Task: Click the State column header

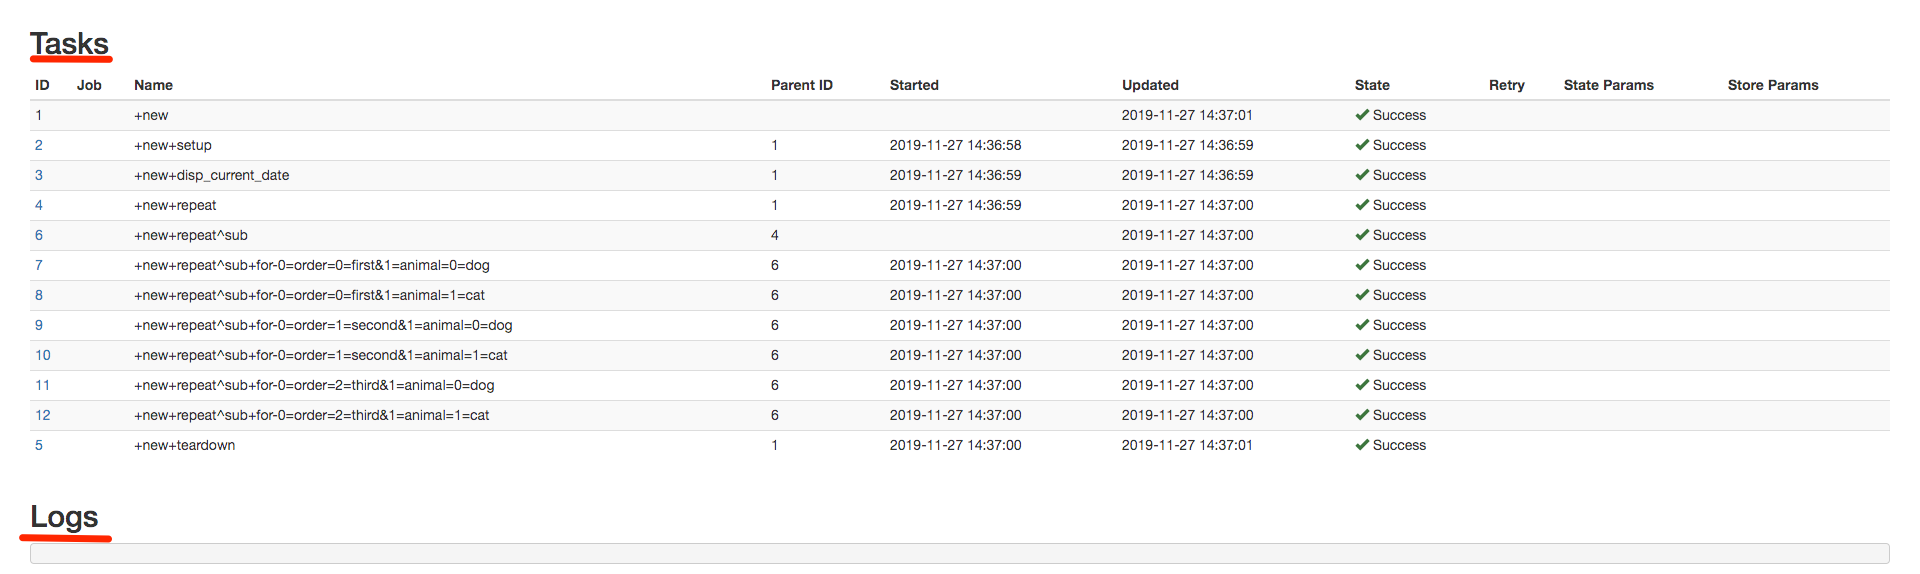Action: [1372, 85]
